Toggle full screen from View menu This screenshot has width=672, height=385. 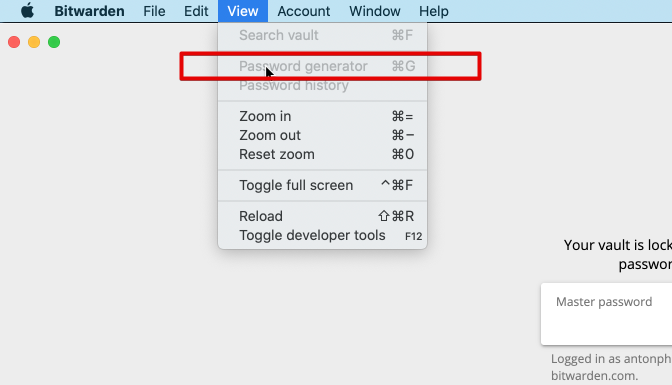[x=322, y=185]
